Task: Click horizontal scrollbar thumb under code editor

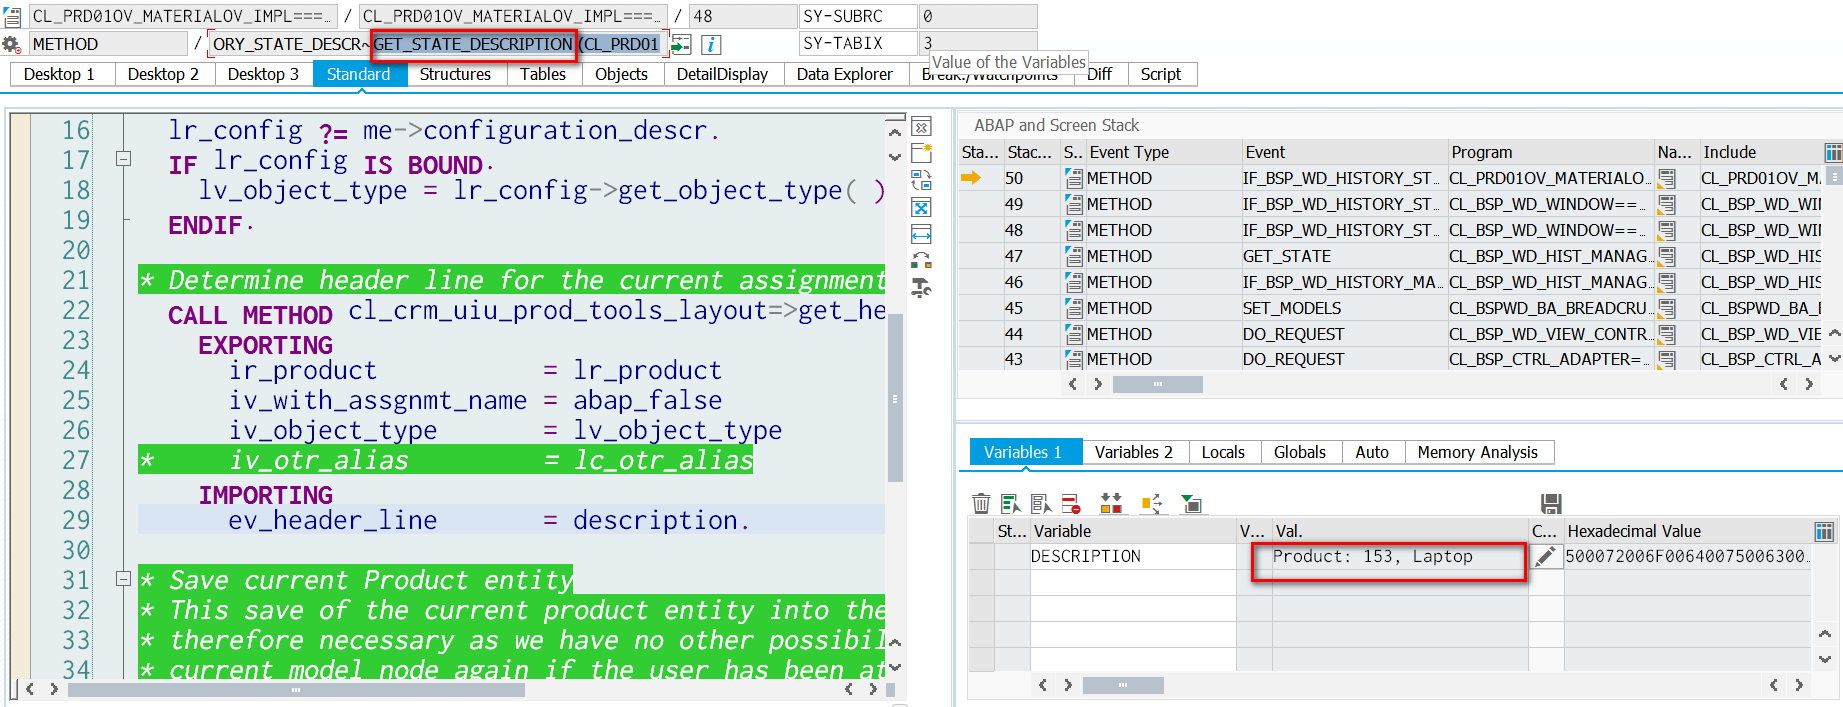Action: [296, 689]
